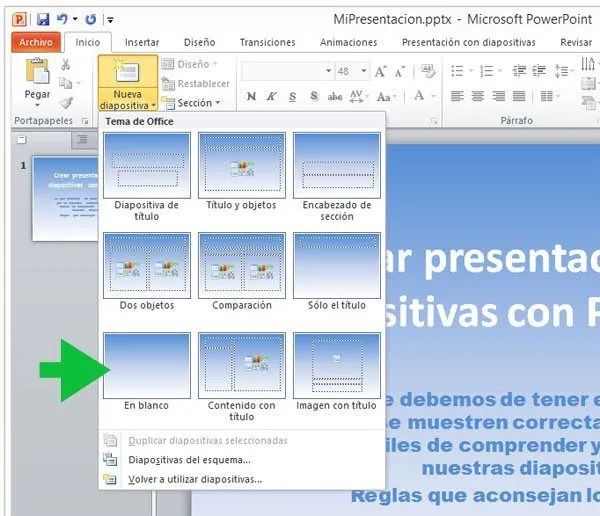Click the Diseño layout button

[x=189, y=64]
